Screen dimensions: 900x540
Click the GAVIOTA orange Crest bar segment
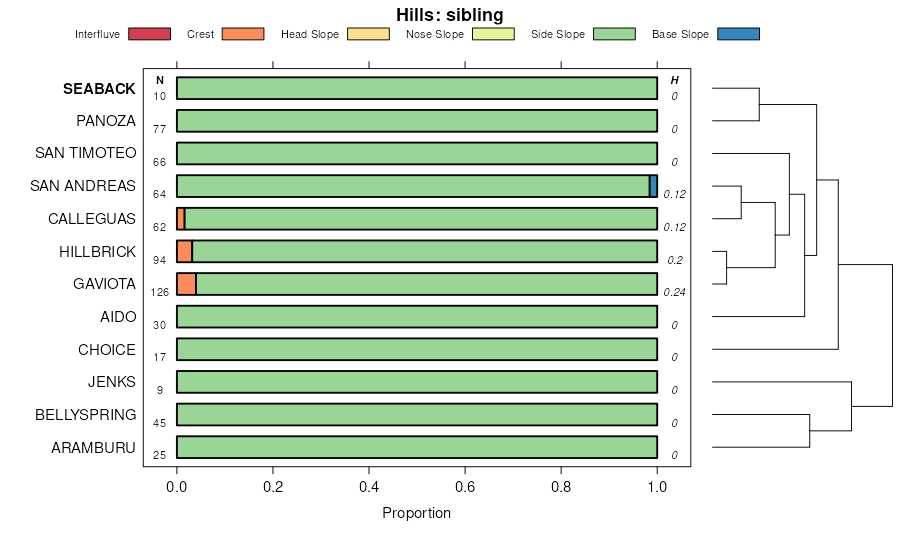click(x=186, y=284)
